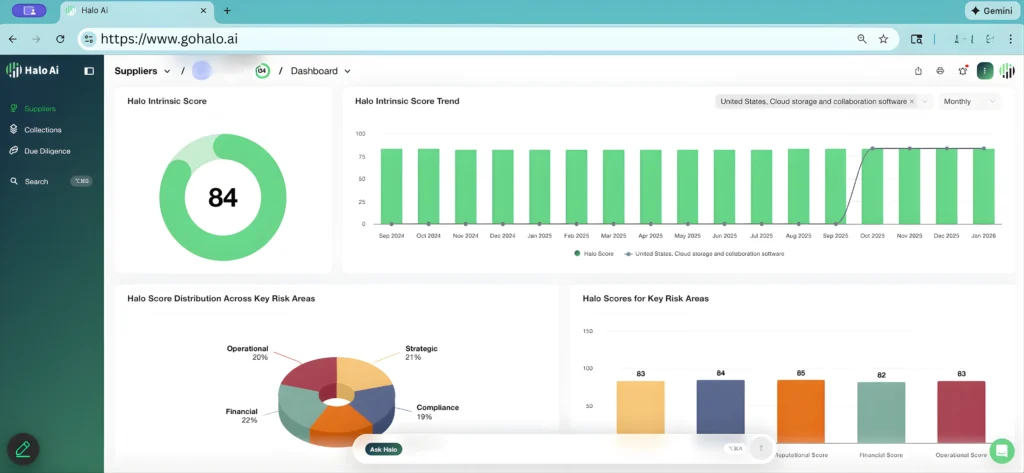Click the send arrow in Ask Halo bar
This screenshot has height=473, width=1024.
[x=760, y=449]
